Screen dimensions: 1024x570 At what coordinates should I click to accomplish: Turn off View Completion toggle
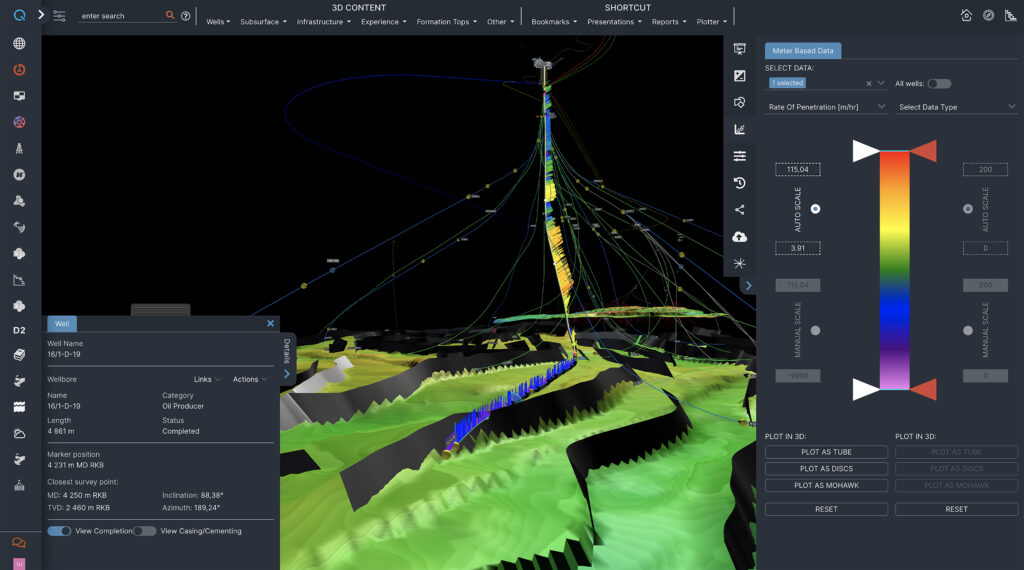[59, 531]
